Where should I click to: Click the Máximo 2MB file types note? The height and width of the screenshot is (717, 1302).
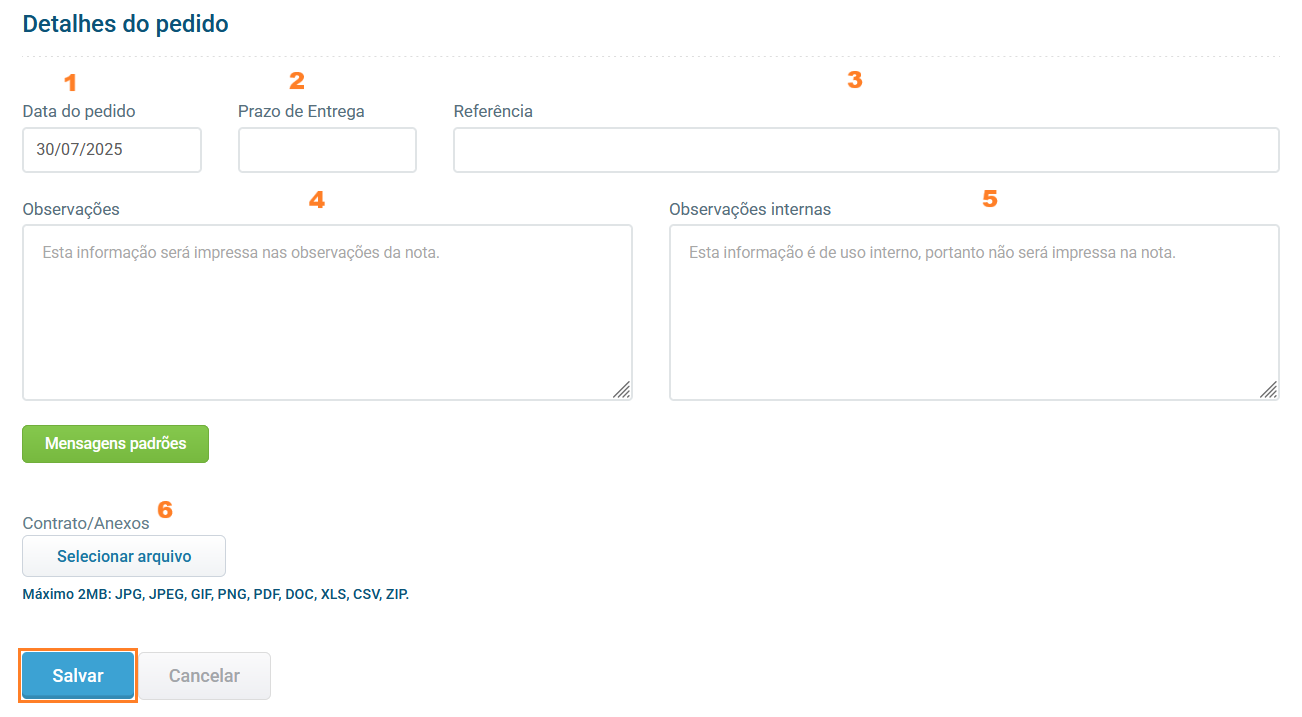216,594
